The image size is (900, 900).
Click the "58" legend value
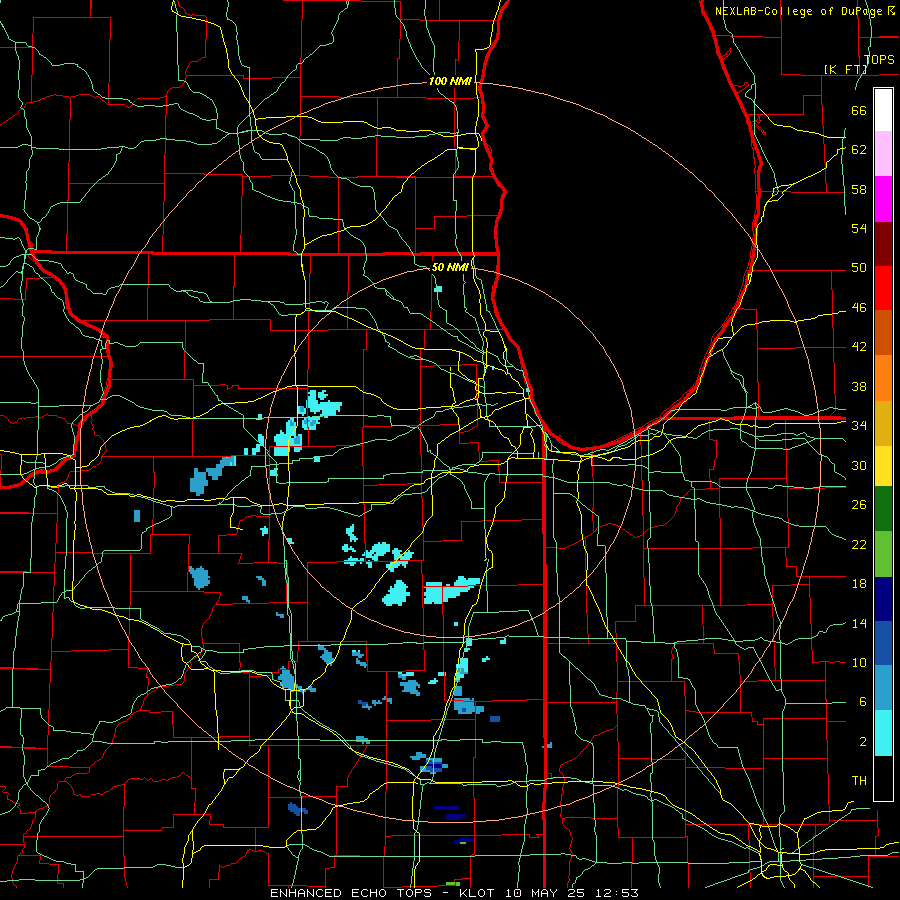[859, 189]
